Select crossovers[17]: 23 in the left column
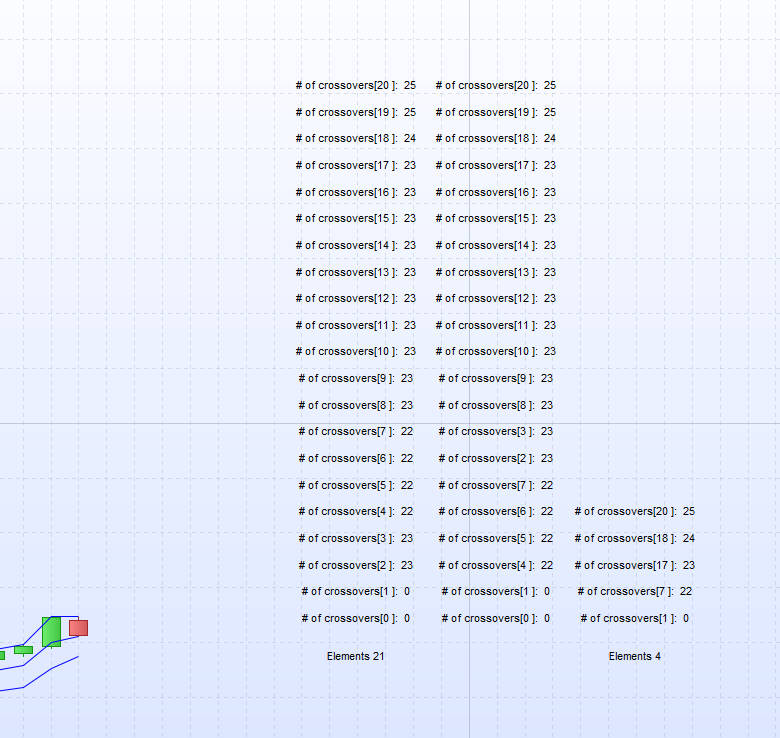 click(x=356, y=165)
